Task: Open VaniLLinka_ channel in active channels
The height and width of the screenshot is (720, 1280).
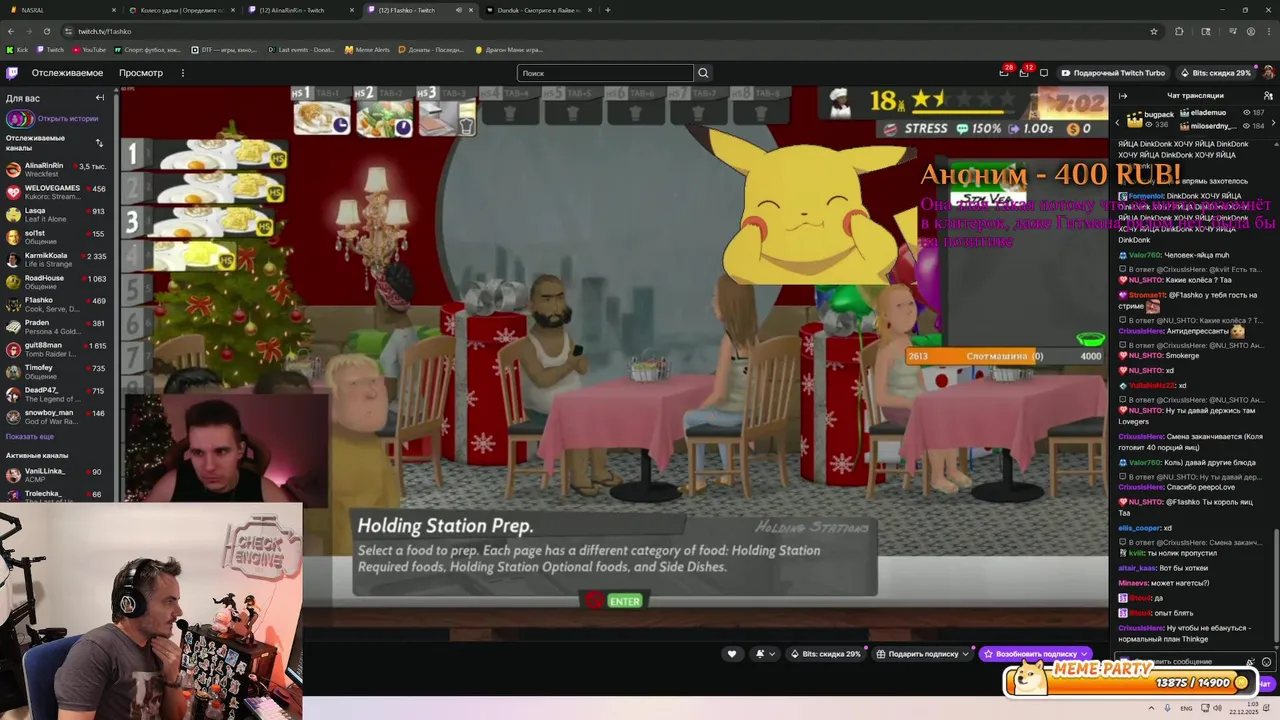Action: click(x=59, y=475)
